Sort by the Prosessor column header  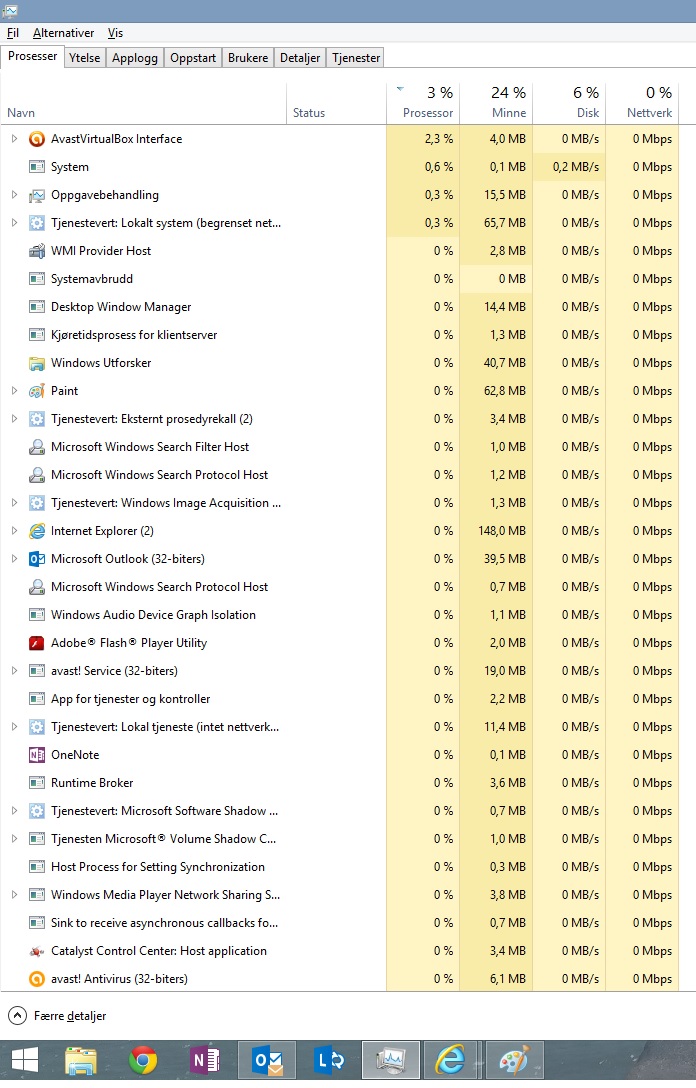click(x=423, y=102)
